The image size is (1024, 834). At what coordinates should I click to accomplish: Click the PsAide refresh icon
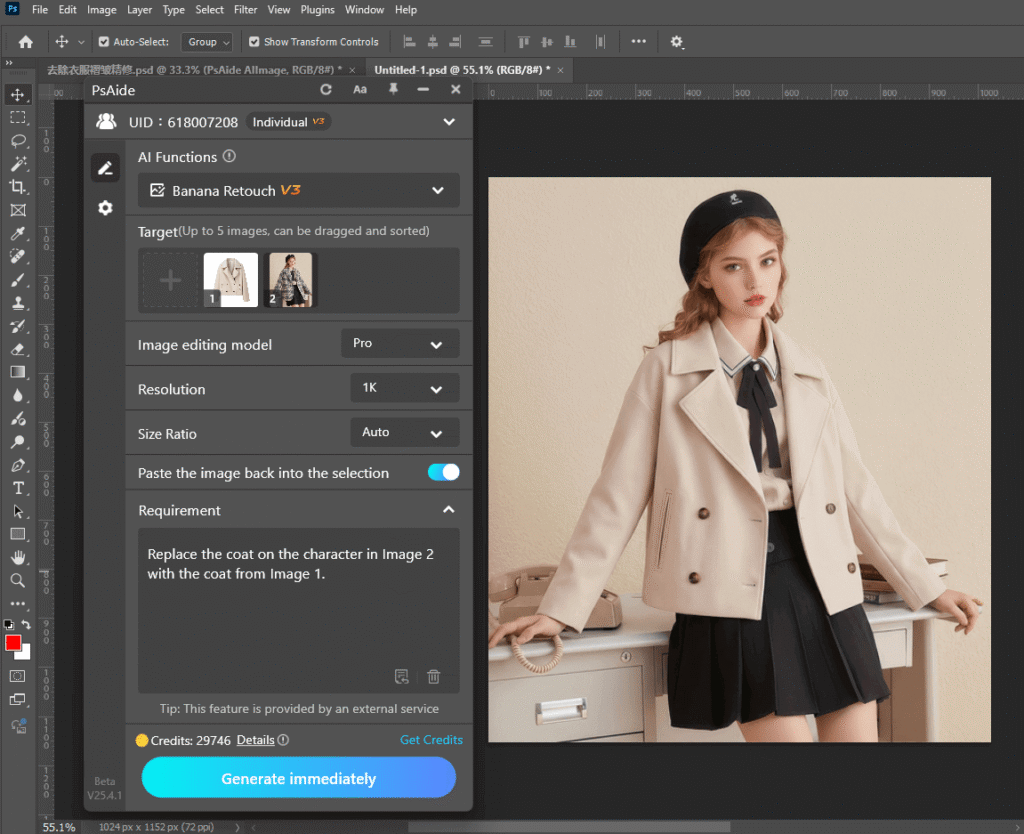pyautogui.click(x=325, y=90)
